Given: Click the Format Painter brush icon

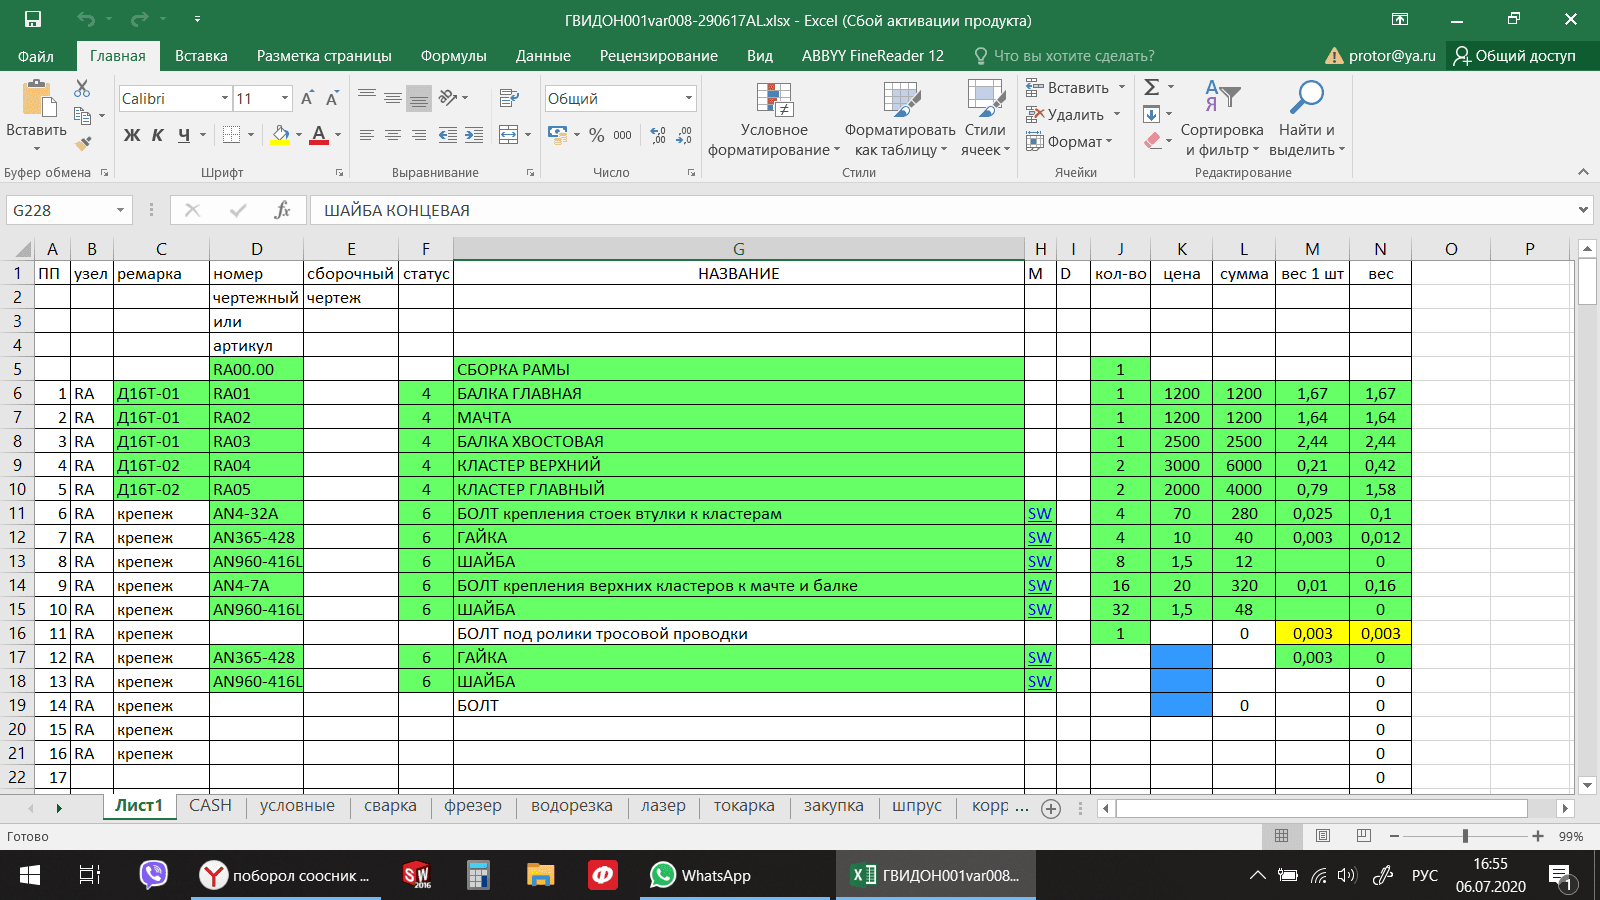Looking at the screenshot, I should coord(82,143).
